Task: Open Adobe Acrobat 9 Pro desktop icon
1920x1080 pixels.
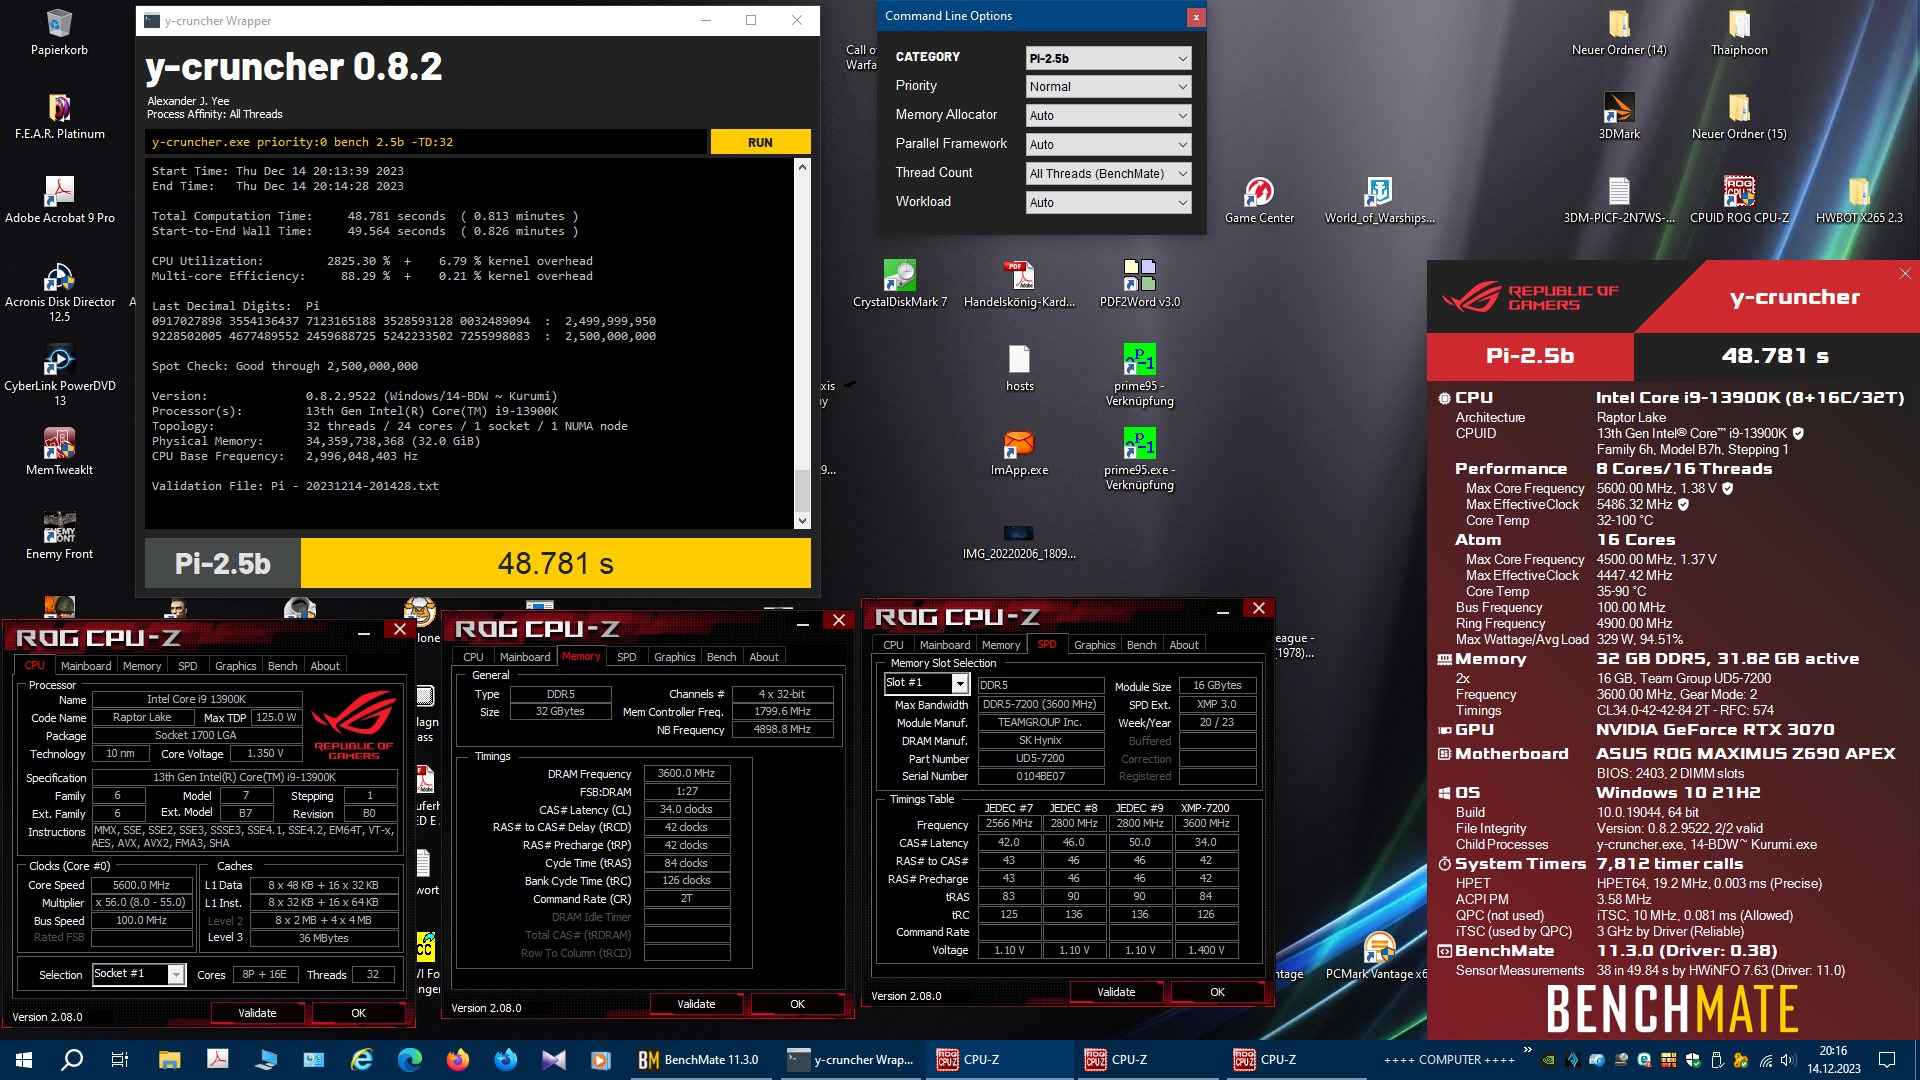Action: tap(59, 200)
